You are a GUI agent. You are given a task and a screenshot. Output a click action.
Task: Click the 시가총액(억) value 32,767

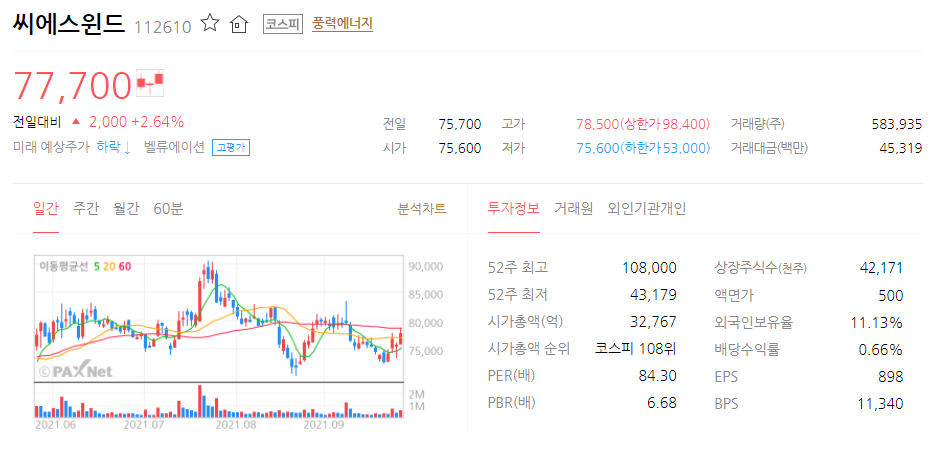(653, 322)
